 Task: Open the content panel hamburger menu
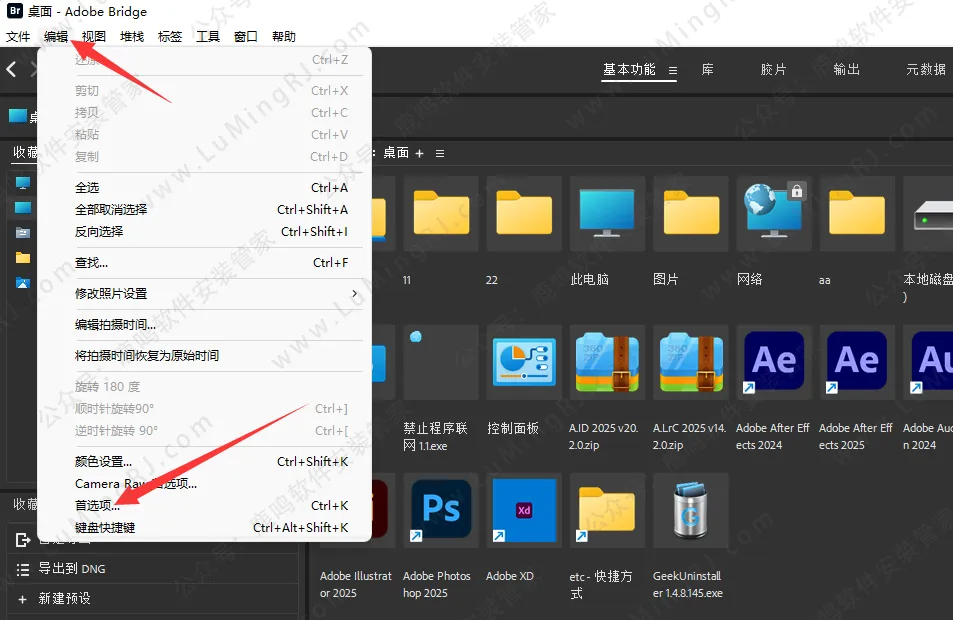coord(440,153)
